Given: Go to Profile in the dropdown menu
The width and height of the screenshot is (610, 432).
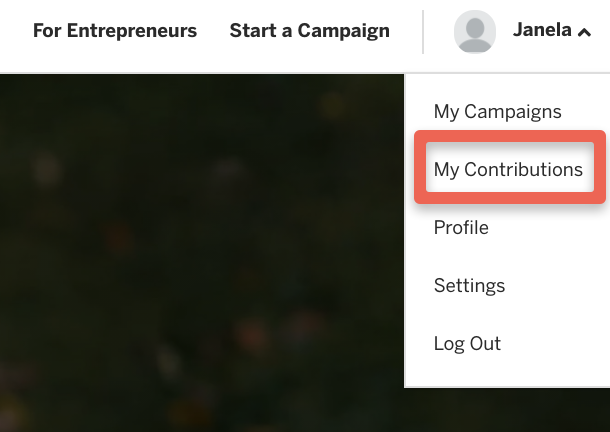Looking at the screenshot, I should point(461,227).
